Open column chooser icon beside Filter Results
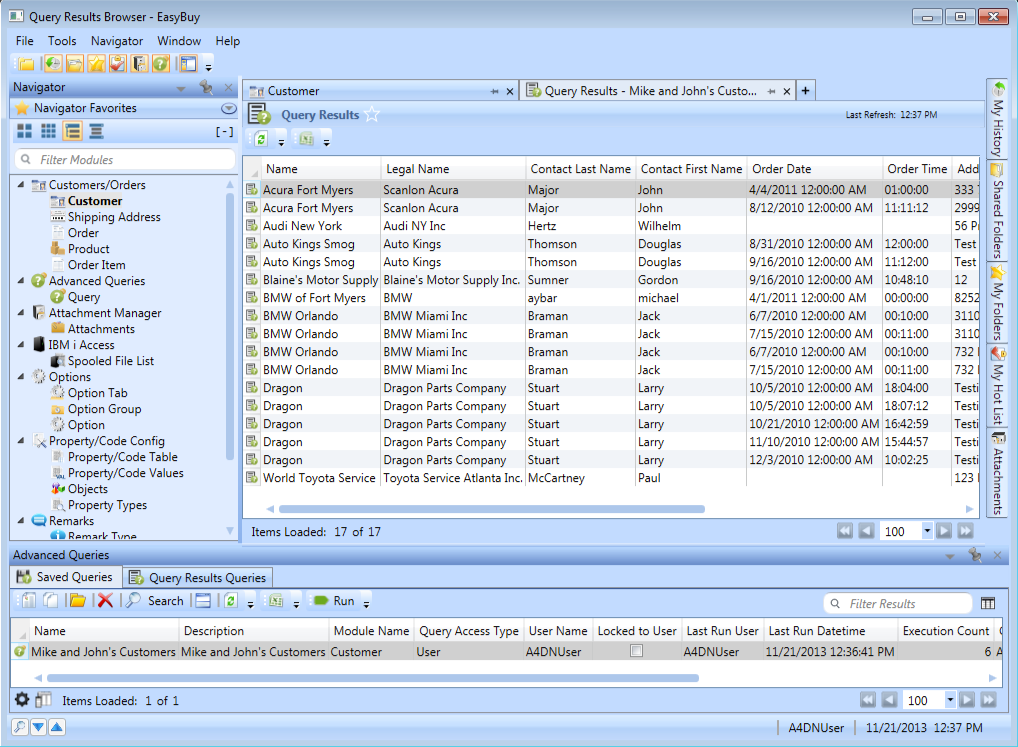 tap(988, 604)
